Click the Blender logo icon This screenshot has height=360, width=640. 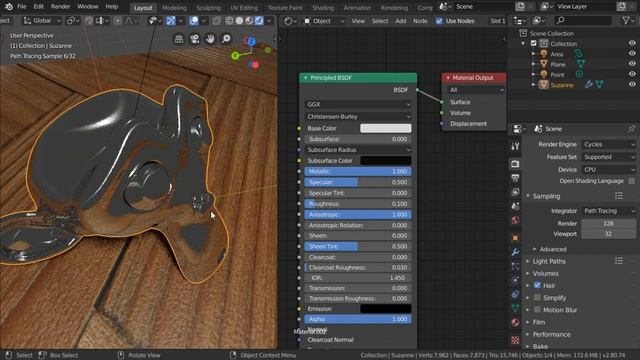(8, 7)
